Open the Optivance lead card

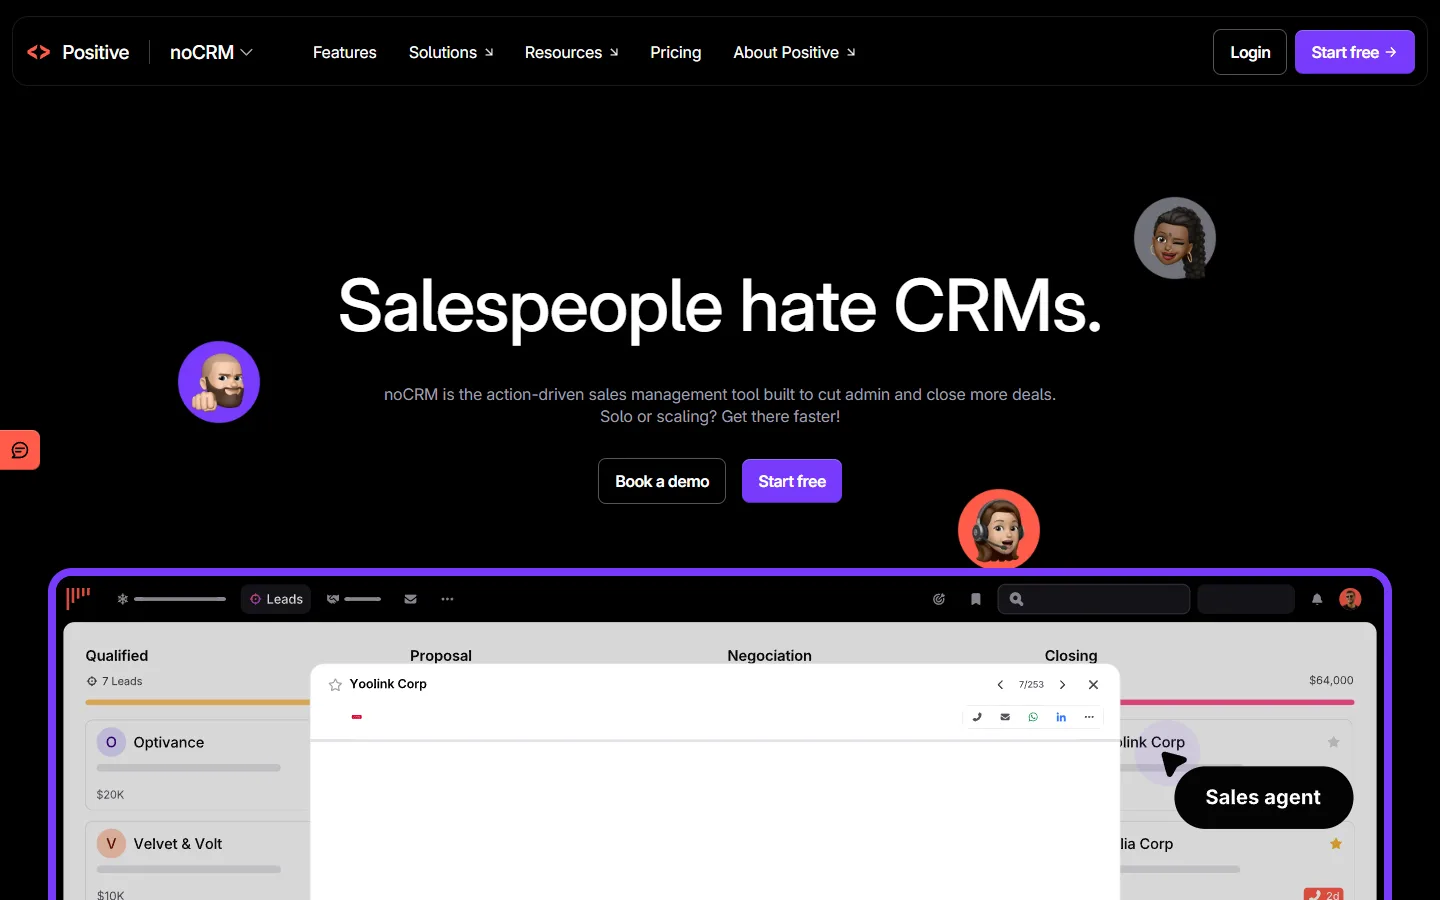[198, 764]
